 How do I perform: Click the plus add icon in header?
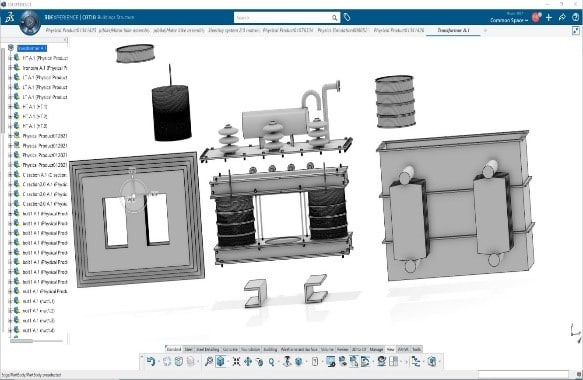point(549,17)
